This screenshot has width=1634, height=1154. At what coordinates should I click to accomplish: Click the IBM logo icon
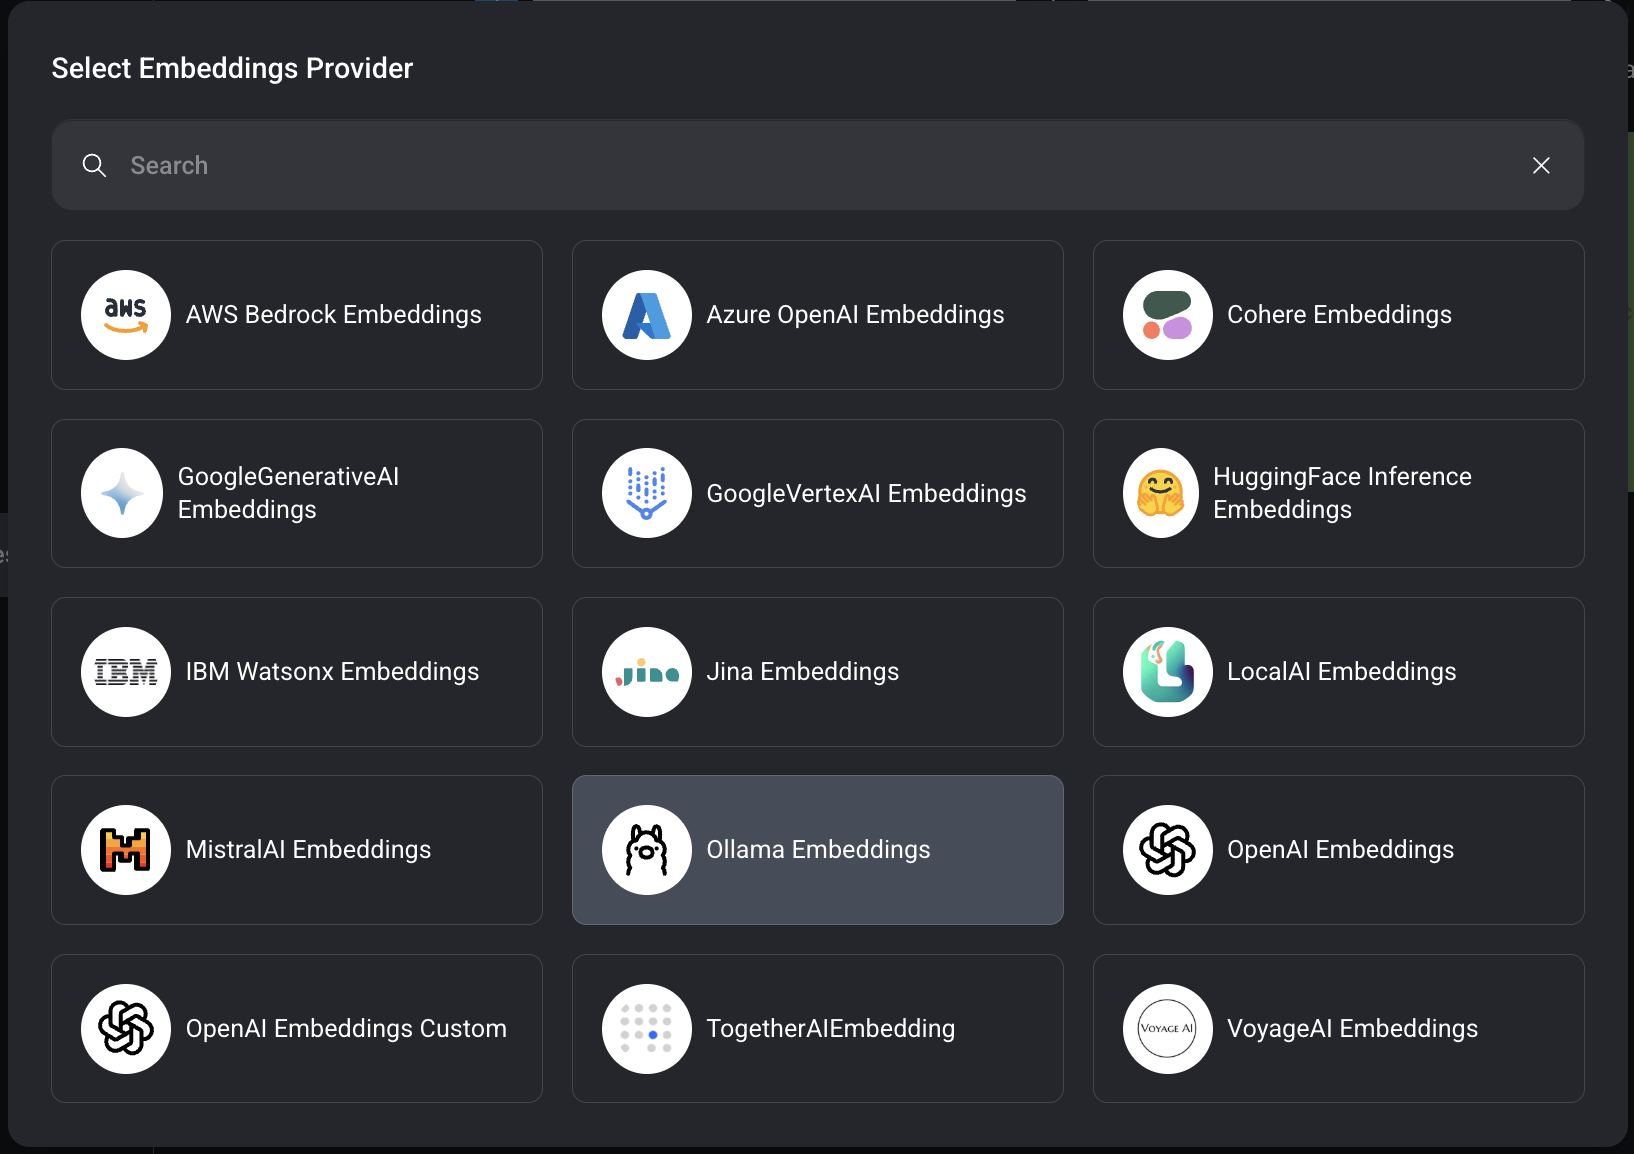click(x=126, y=672)
